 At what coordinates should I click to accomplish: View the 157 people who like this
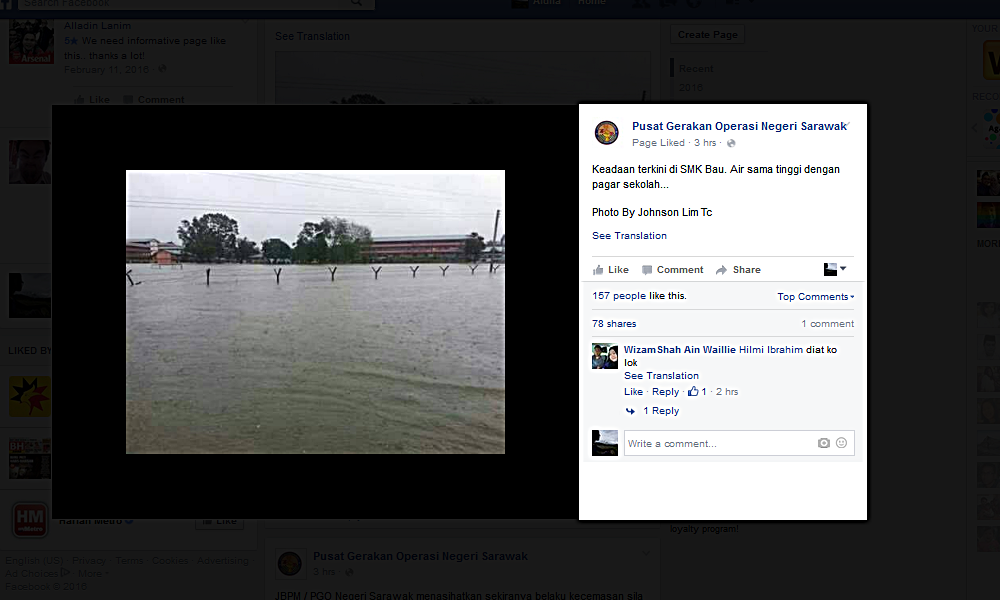tap(619, 296)
